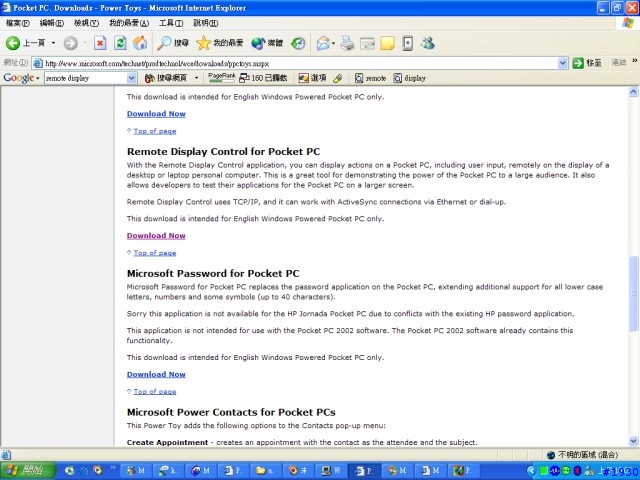
Task: Click Top of page link above Microsoft Password heading
Action: pyautogui.click(x=155, y=253)
